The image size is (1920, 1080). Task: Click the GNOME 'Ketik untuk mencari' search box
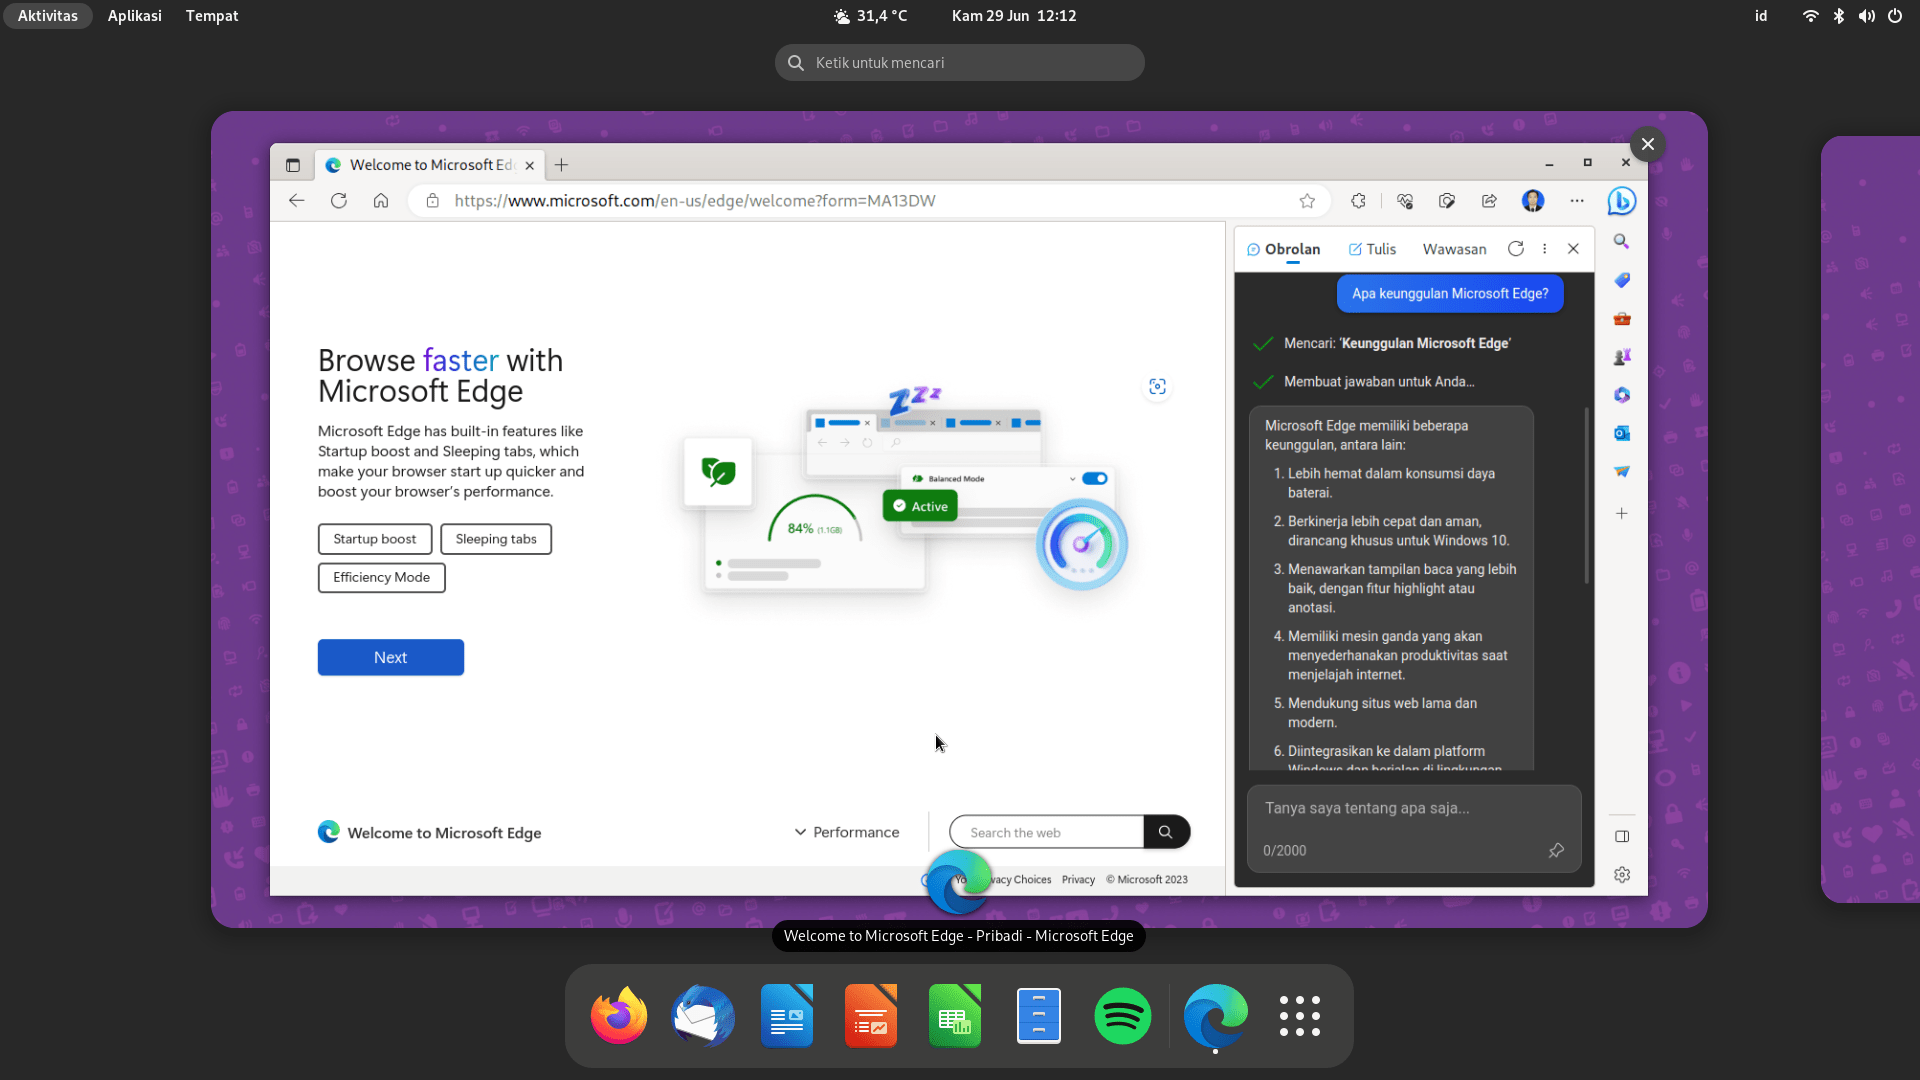click(x=960, y=63)
